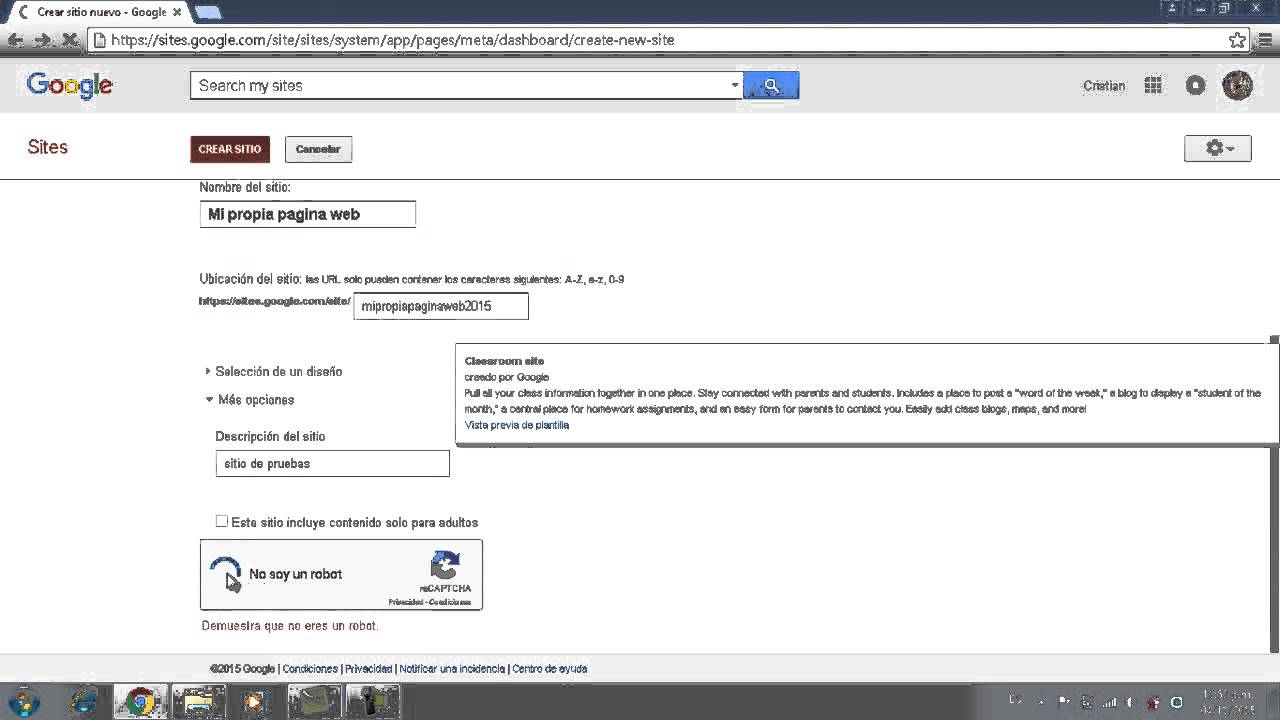Viewport: 1280px width, 720px height.
Task: Click the 'Classroom site' template title
Action: 504,361
